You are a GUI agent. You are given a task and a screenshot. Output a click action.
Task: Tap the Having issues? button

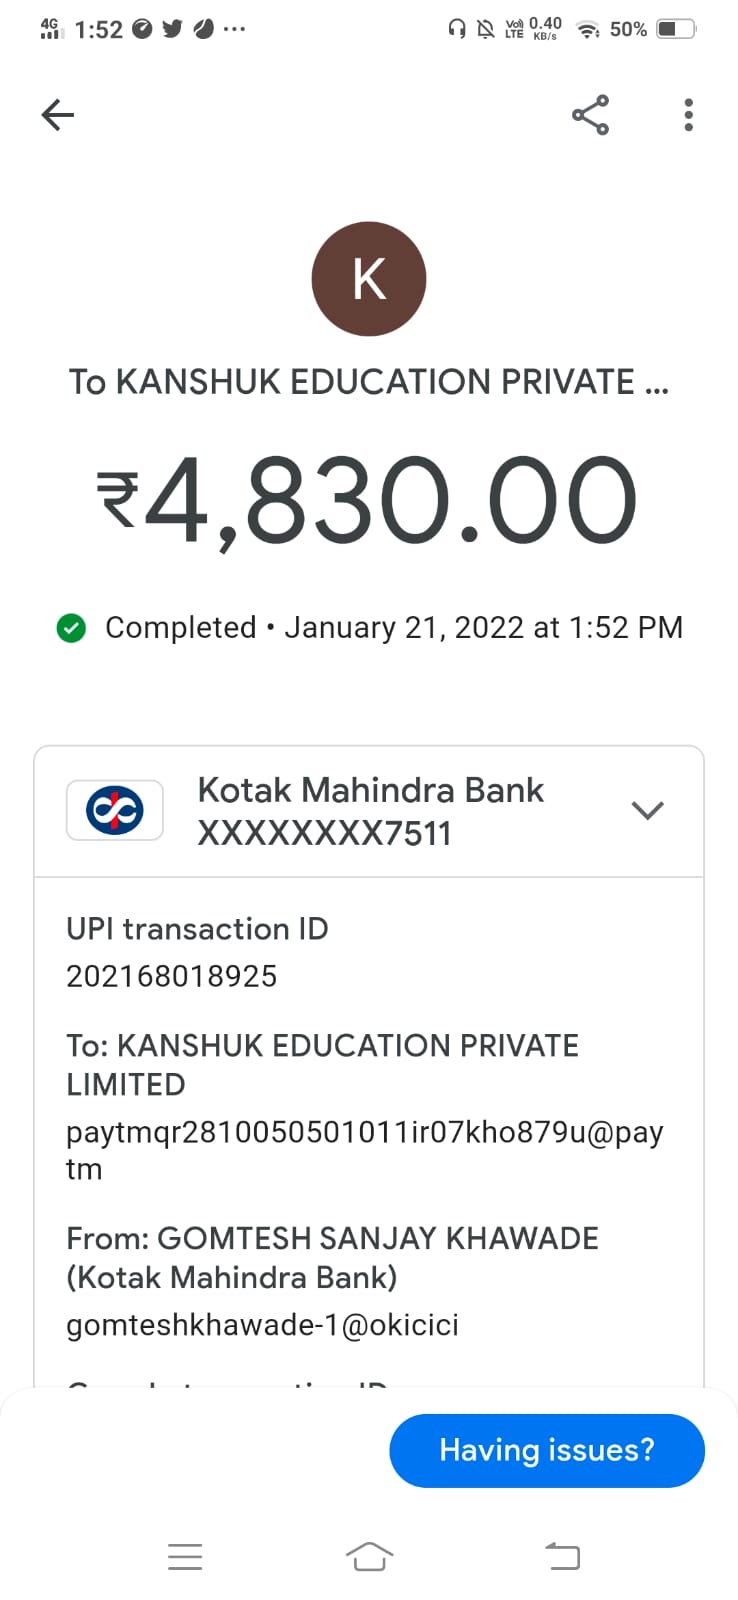[x=547, y=1450]
